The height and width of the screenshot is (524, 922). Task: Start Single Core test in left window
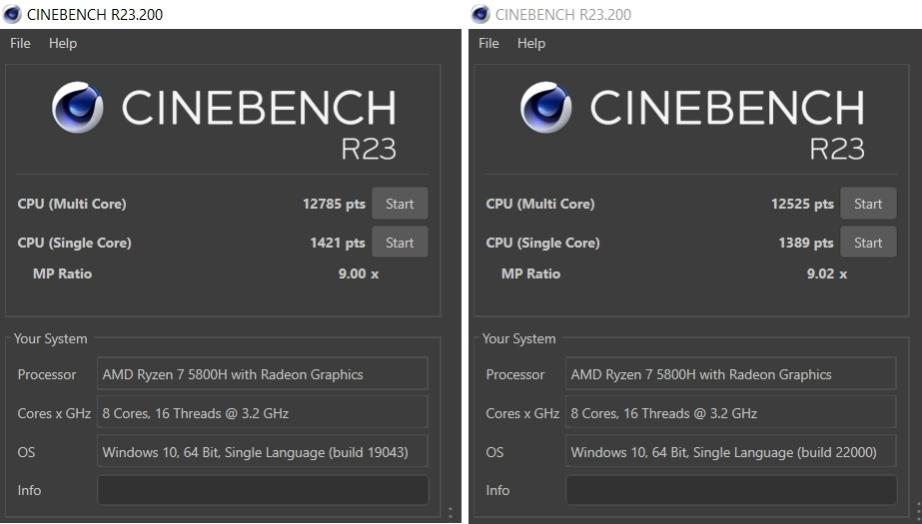[x=400, y=242]
